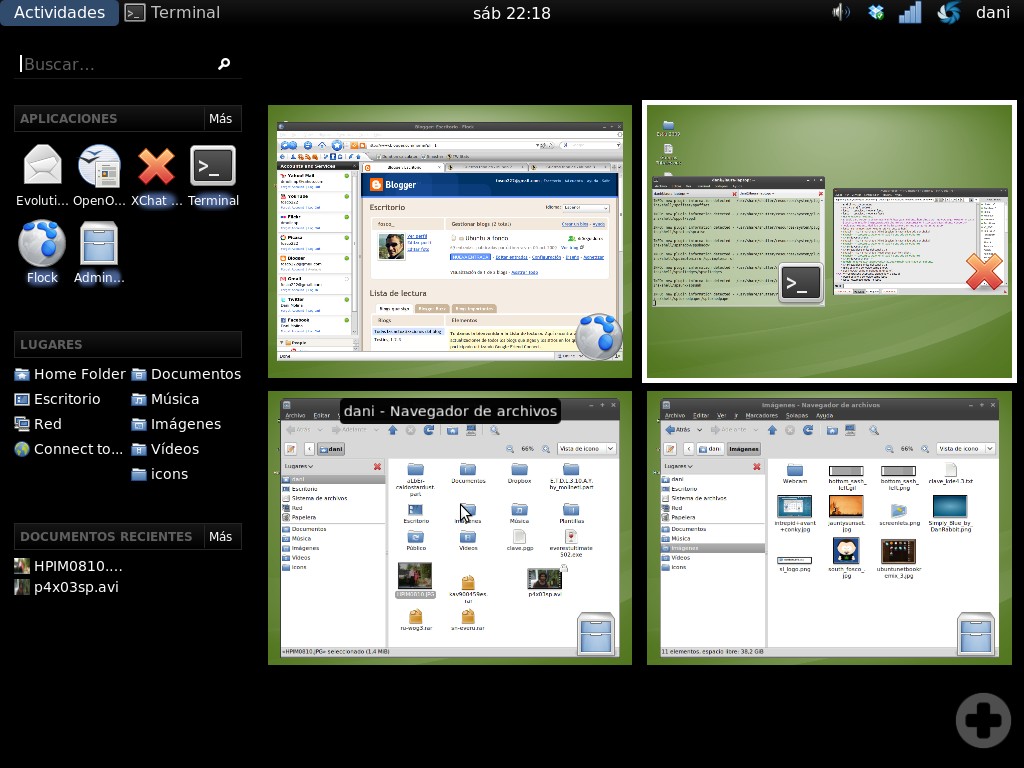Open the Evolution mail application
The width and height of the screenshot is (1024, 768).
coord(41,165)
